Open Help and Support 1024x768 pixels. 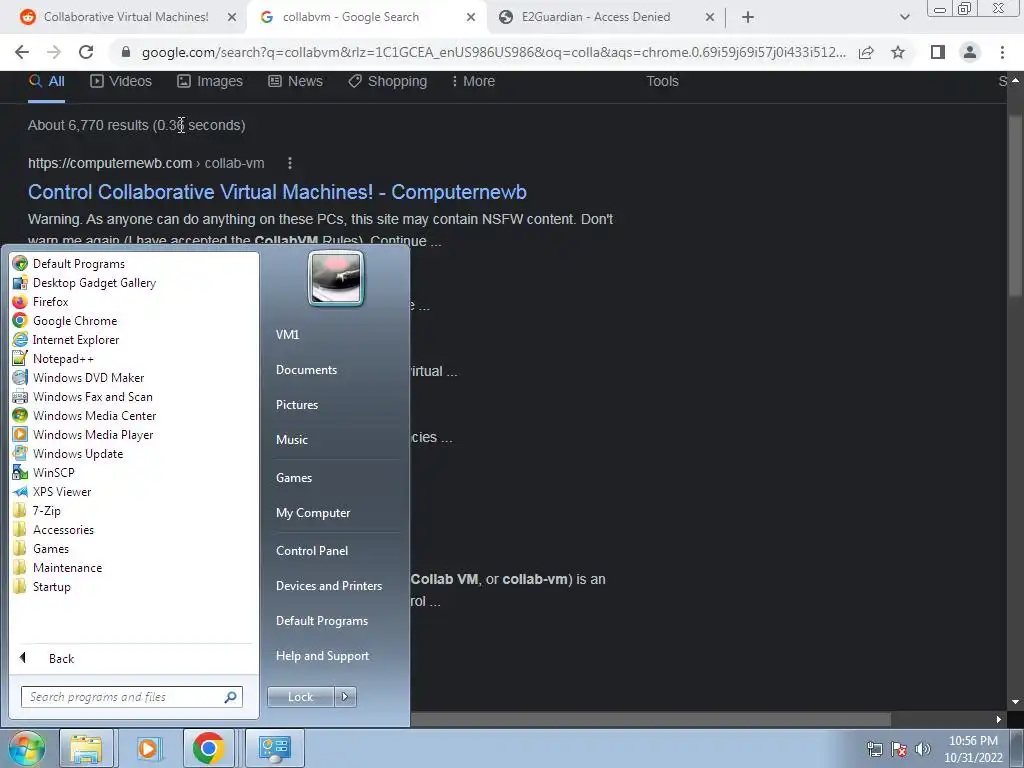click(322, 656)
